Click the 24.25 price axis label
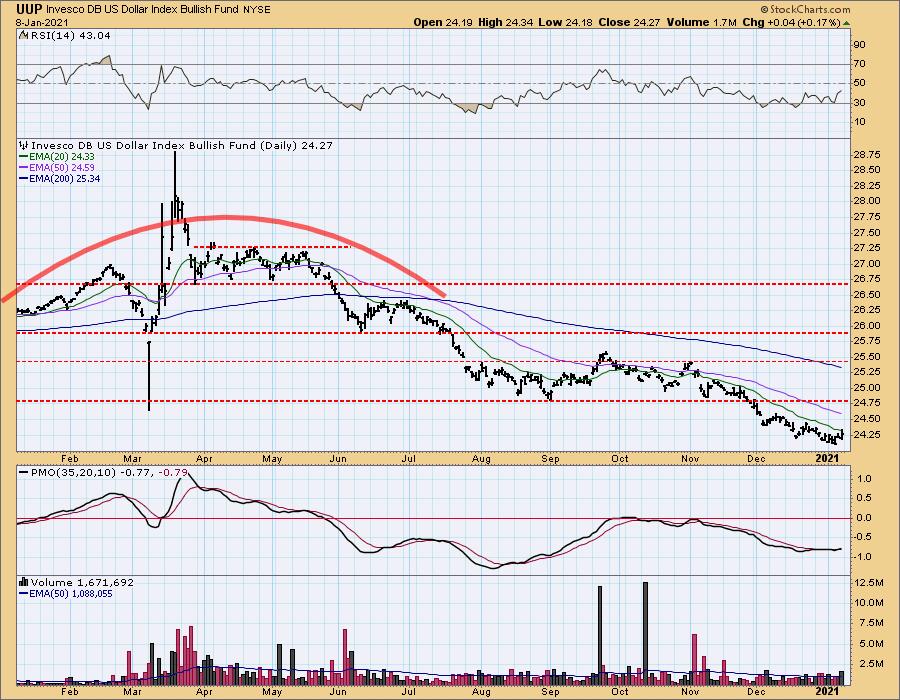This screenshot has width=900, height=700. click(x=867, y=434)
